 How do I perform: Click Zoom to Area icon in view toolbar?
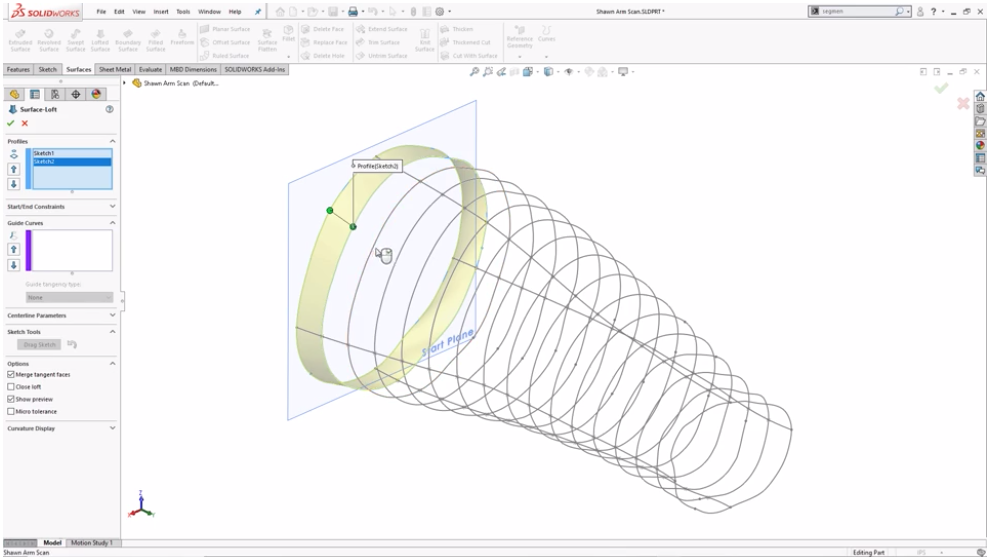click(x=488, y=72)
